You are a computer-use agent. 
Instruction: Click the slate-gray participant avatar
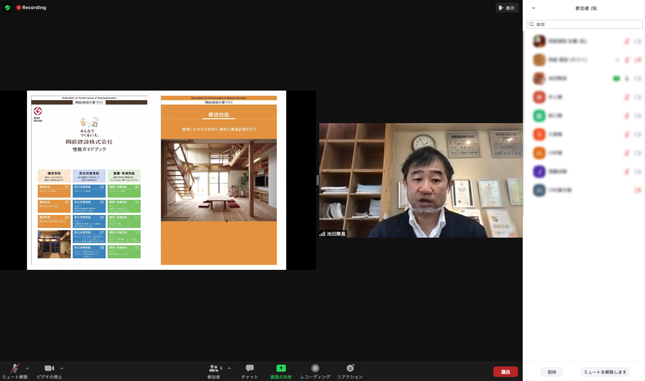[x=539, y=190]
